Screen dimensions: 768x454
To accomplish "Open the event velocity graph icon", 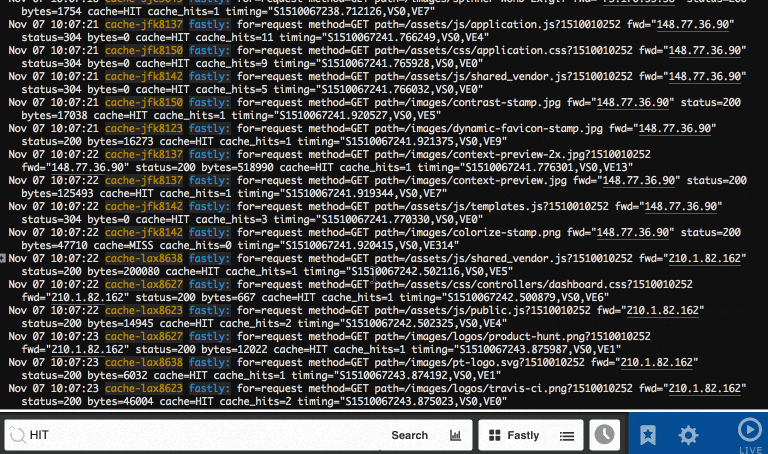I will (456, 435).
